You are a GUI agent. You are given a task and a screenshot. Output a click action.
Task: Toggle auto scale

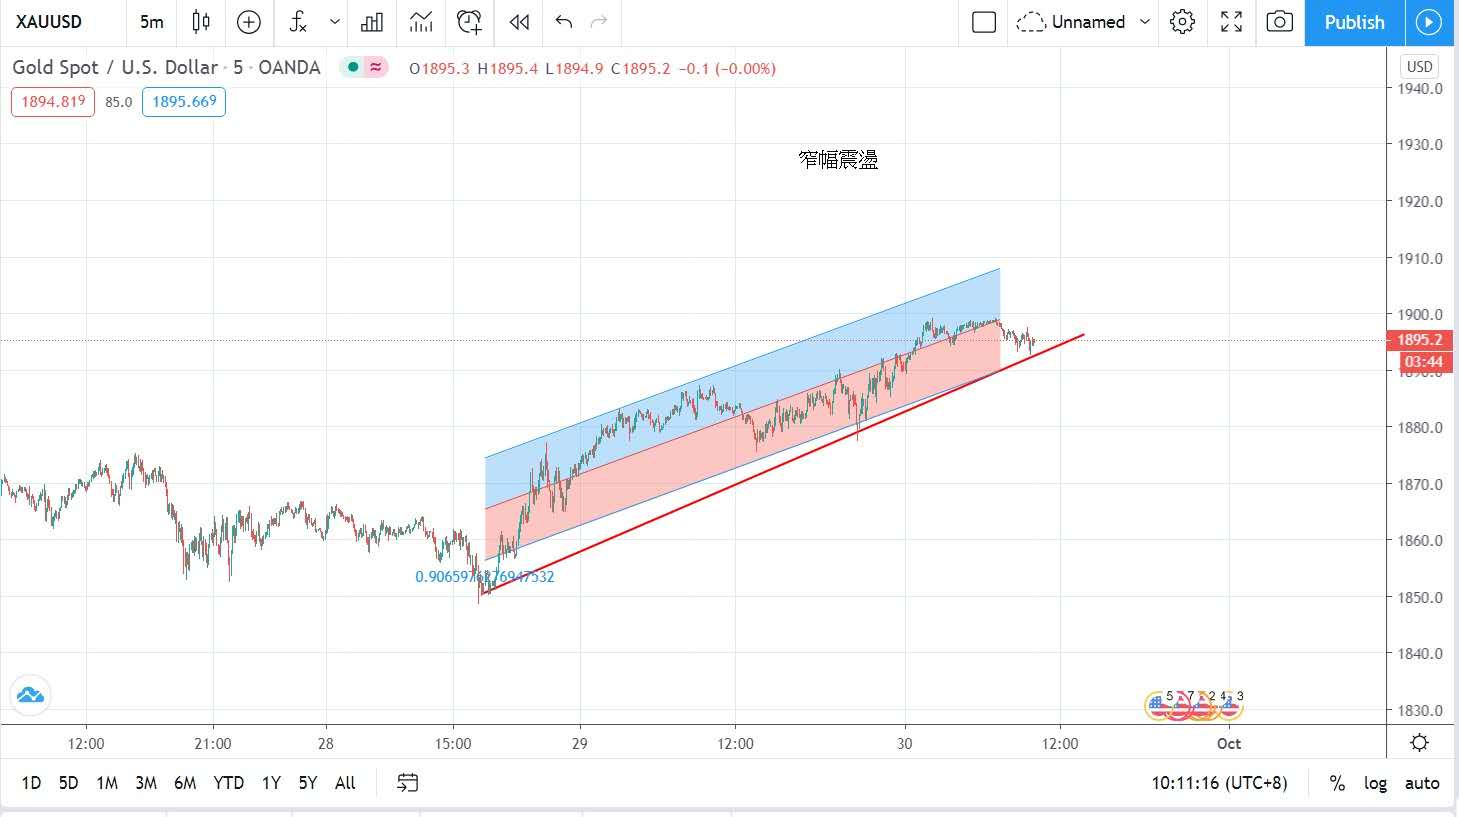[1421, 783]
